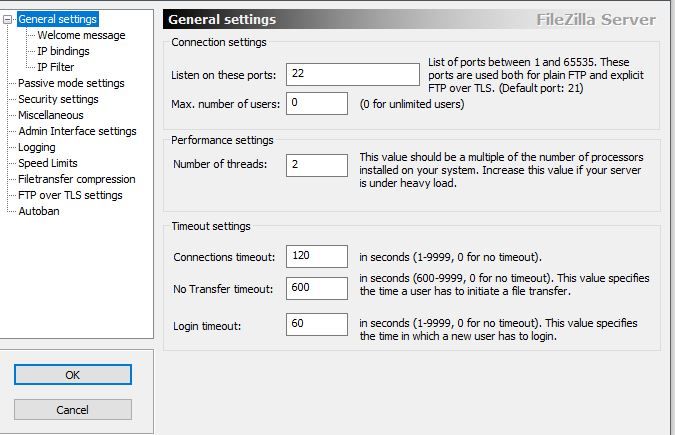Collapse the General settings tree node

coord(9,19)
